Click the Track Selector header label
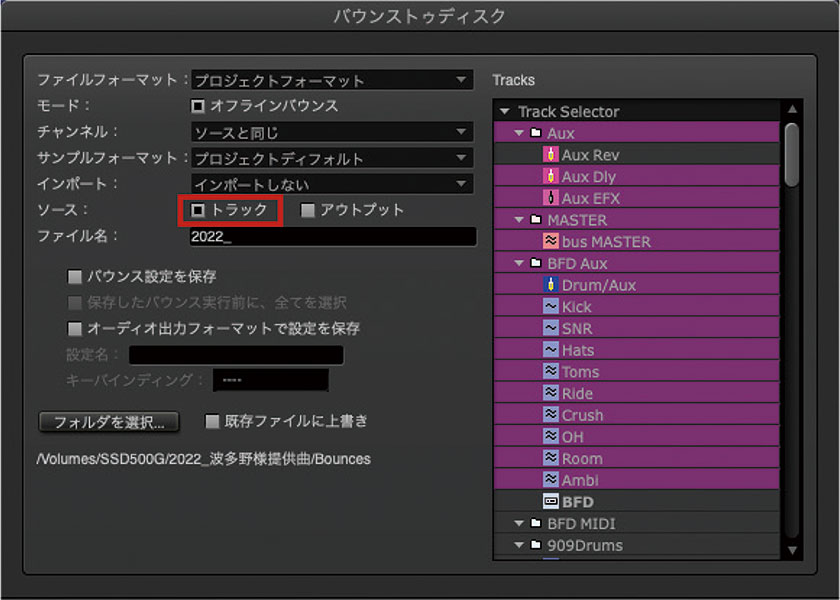 pyautogui.click(x=568, y=111)
